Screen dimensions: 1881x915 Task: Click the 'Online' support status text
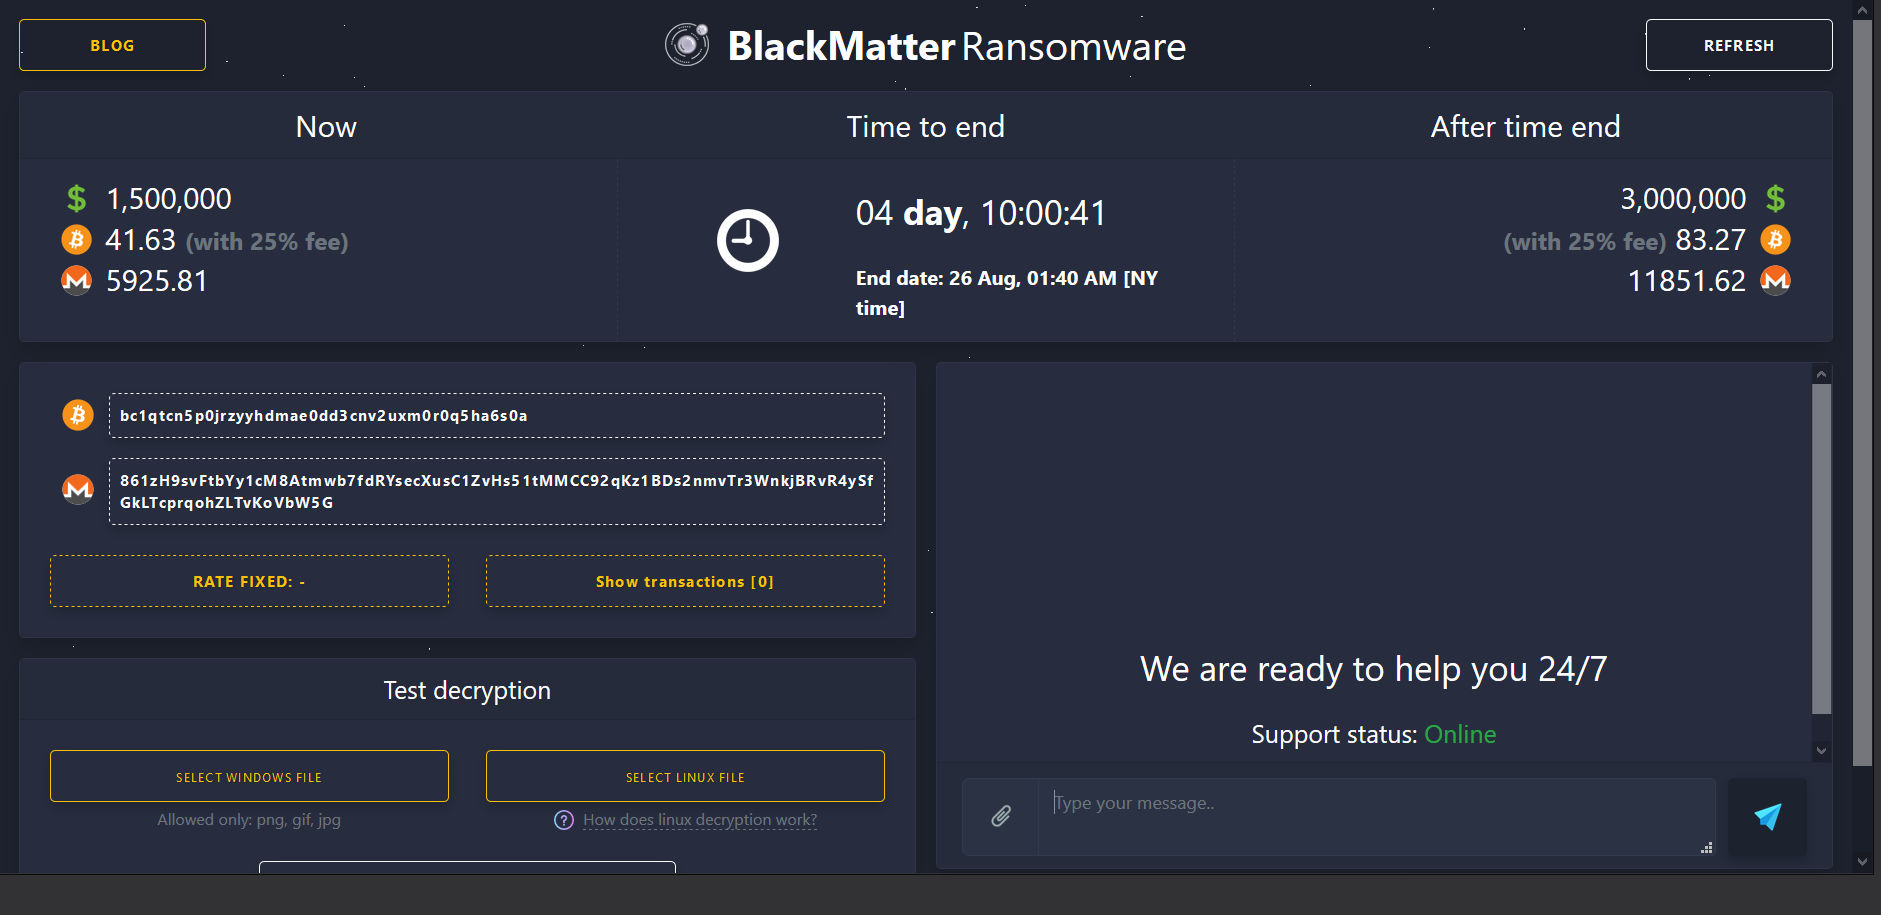tap(1460, 734)
